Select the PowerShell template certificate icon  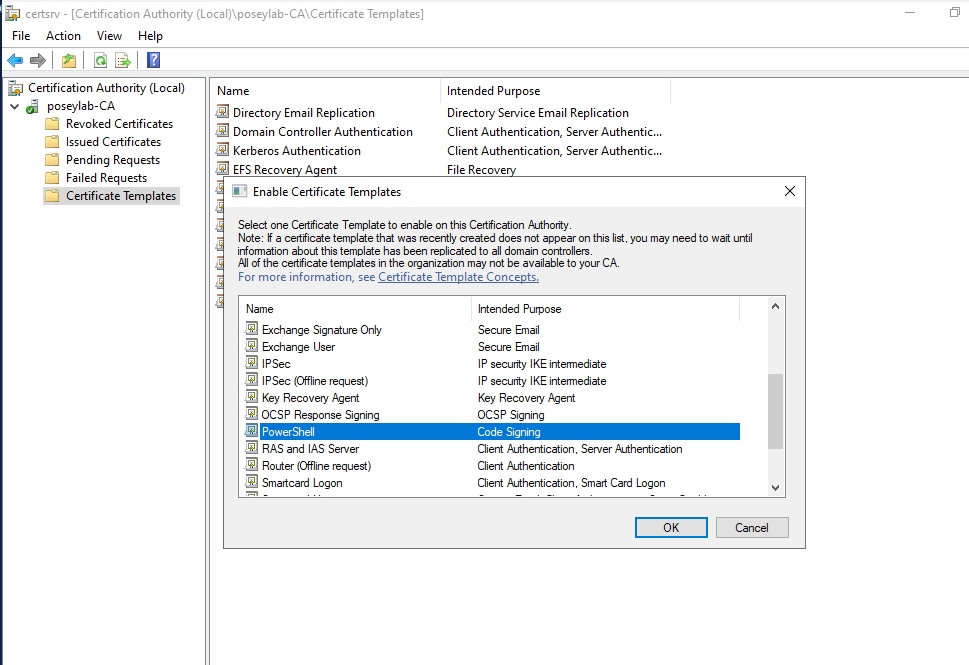(250, 431)
